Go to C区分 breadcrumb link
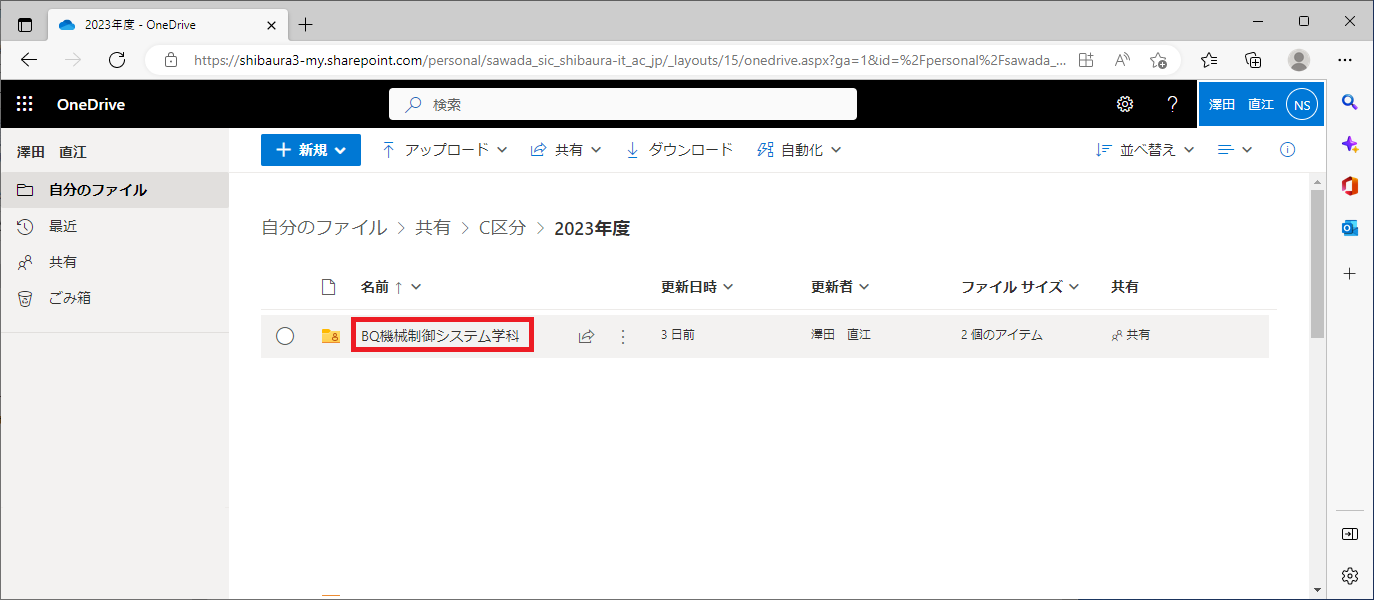This screenshot has width=1374, height=600. [x=502, y=228]
